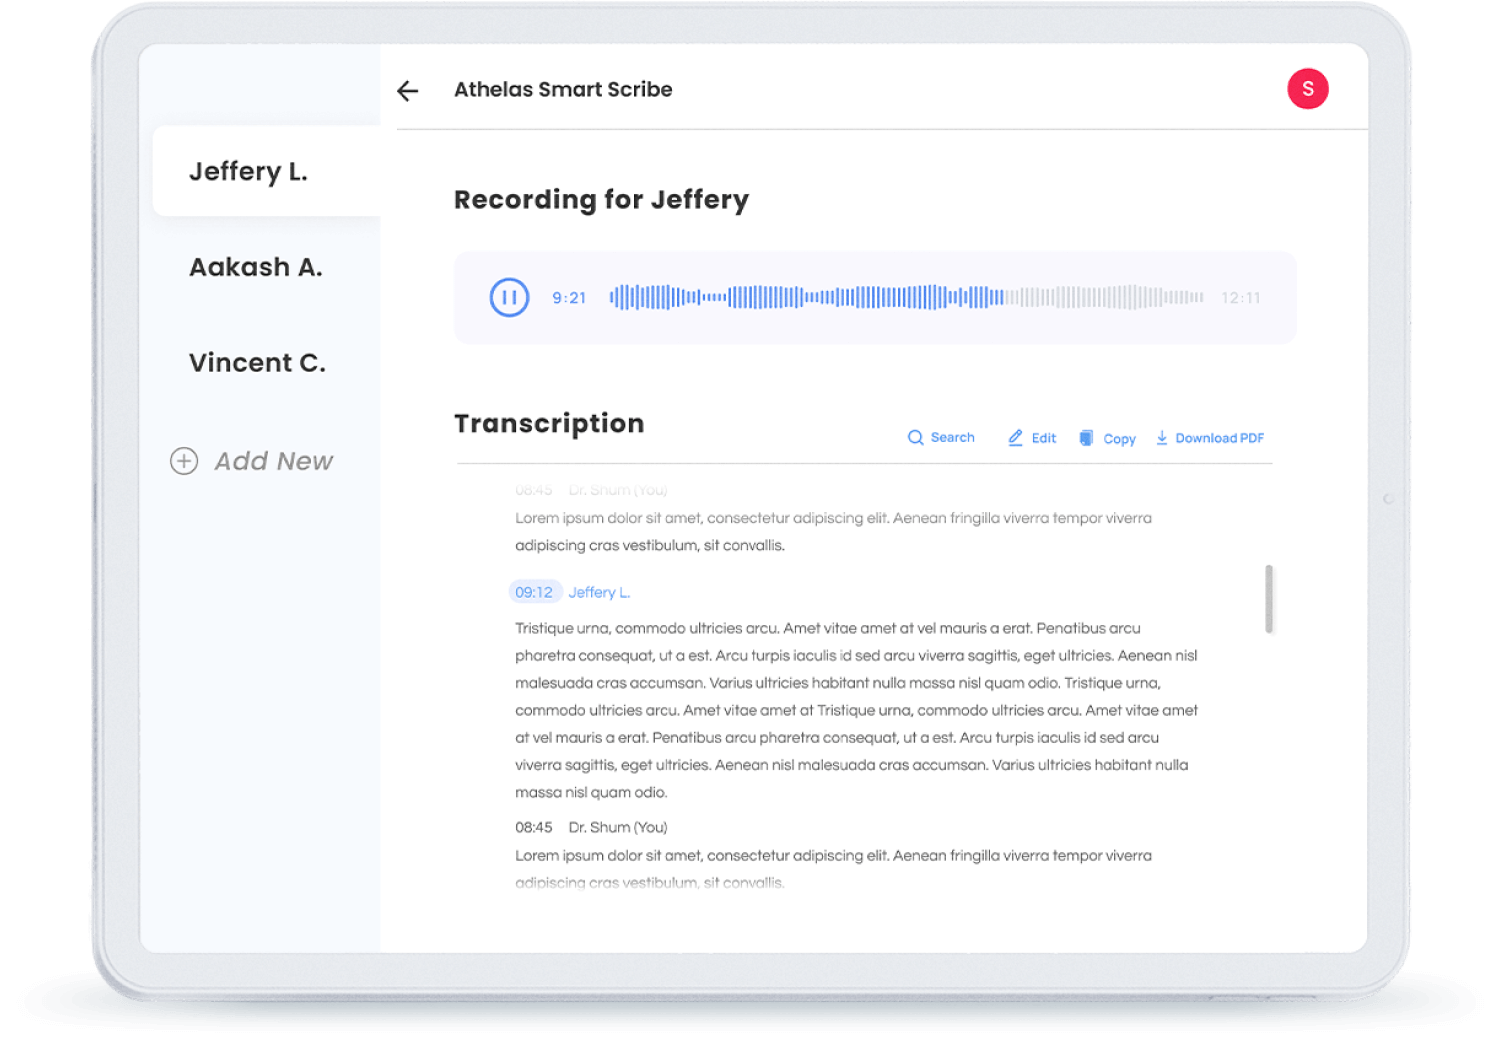The height and width of the screenshot is (1040, 1500).
Task: Click the 12:11 total duration label
Action: [x=1240, y=298]
